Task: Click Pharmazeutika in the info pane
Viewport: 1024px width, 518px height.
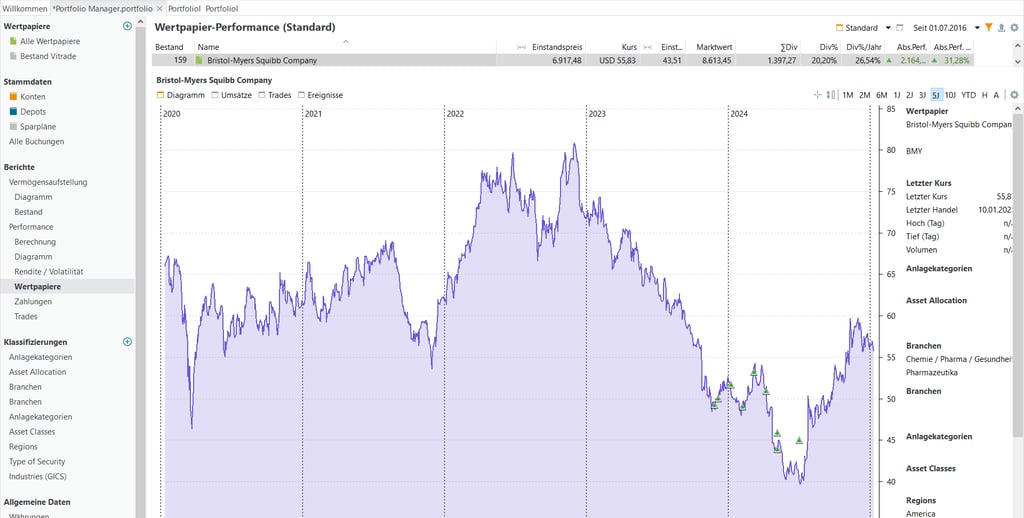Action: pos(932,372)
